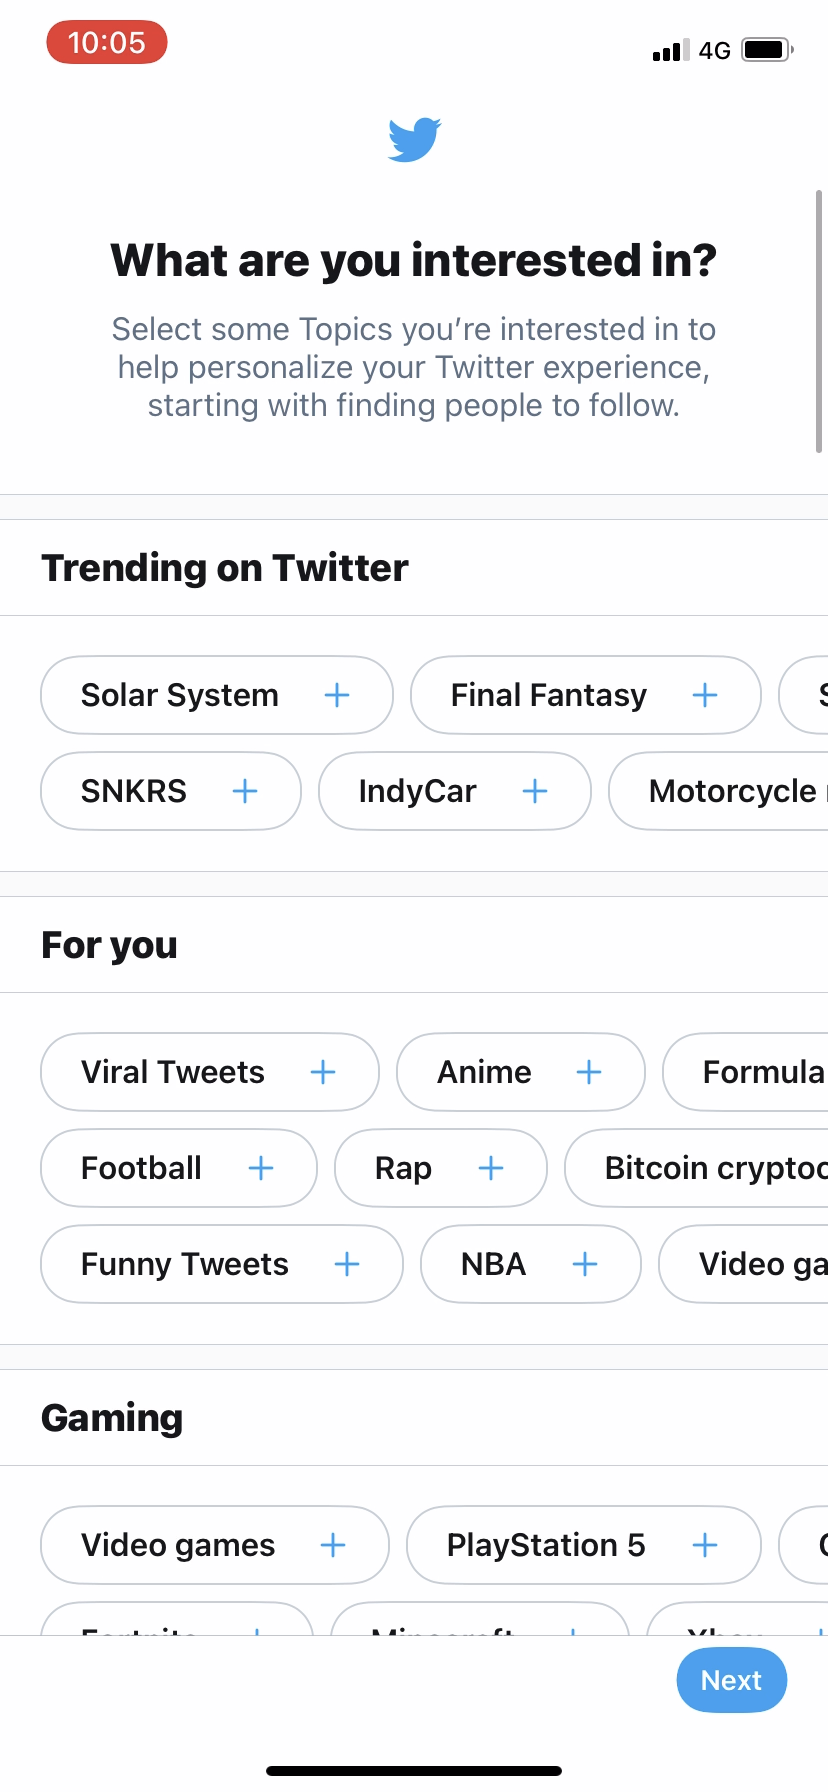Screen dimensions: 828x1792
Task: Tap the Bitcoin crypto topic chip
Action: (x=712, y=1167)
